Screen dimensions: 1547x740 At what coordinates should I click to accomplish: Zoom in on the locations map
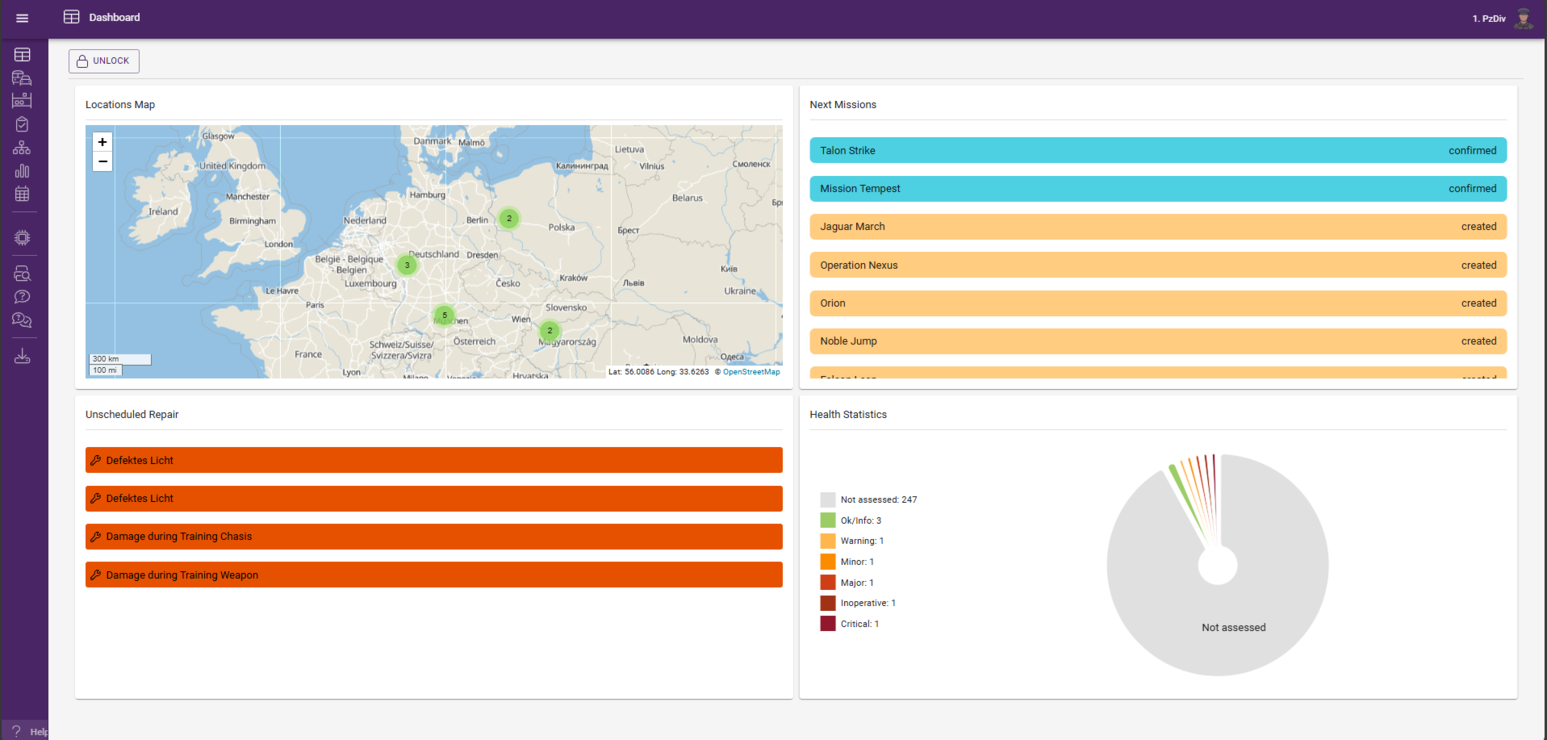pos(102,142)
